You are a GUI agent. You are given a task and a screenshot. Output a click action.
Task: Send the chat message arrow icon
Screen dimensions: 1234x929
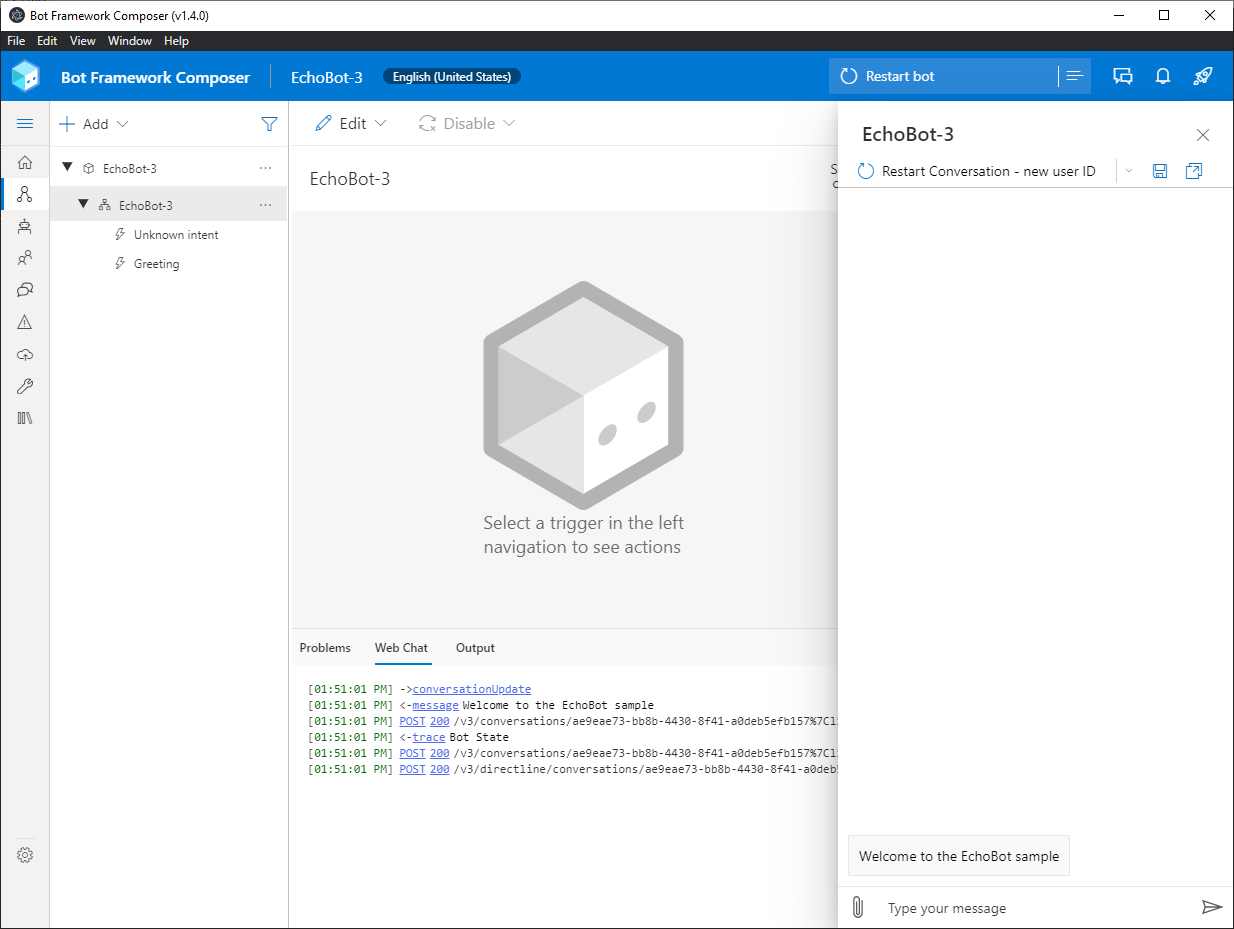[1211, 907]
